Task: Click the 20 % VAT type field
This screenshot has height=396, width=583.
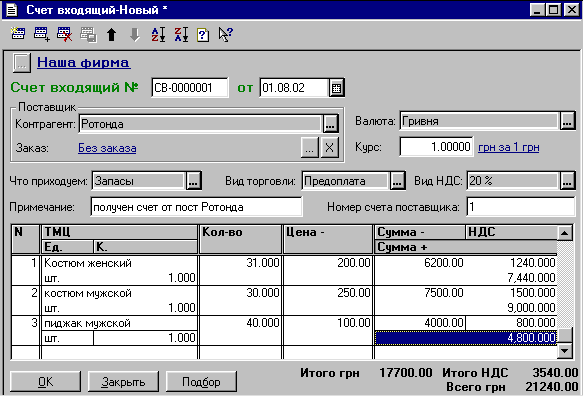Action: tap(513, 181)
